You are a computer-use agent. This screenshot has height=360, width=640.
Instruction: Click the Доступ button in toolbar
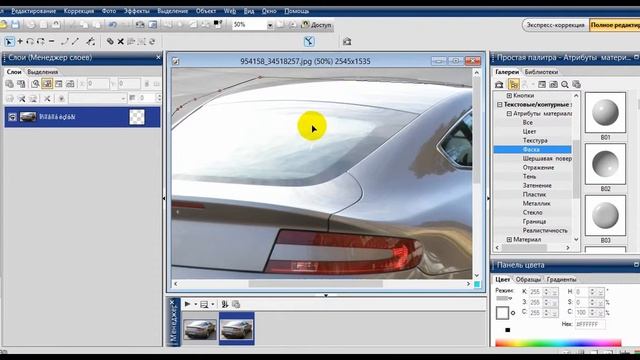pyautogui.click(x=316, y=24)
